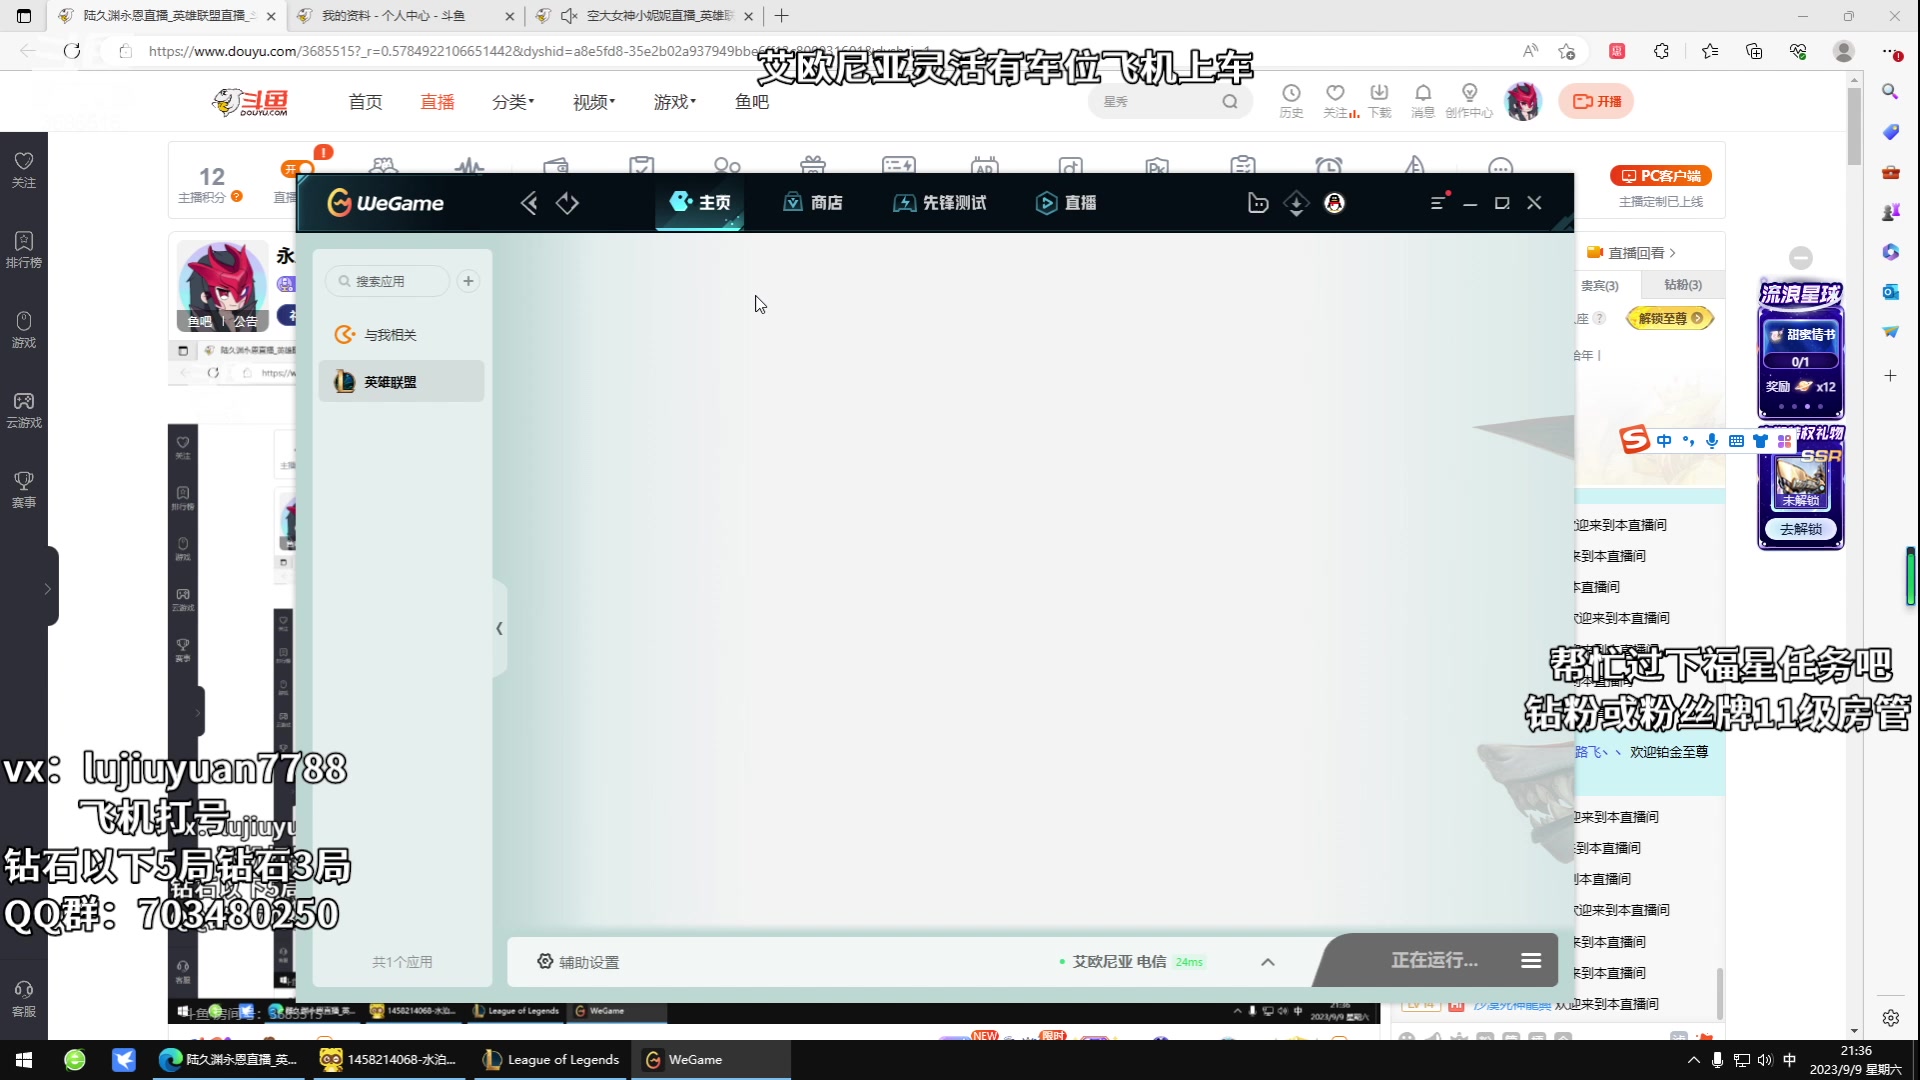This screenshot has height=1080, width=1920.
Task: Collapse the WeGame sidebar with the arrow handle
Action: pyautogui.click(x=499, y=628)
